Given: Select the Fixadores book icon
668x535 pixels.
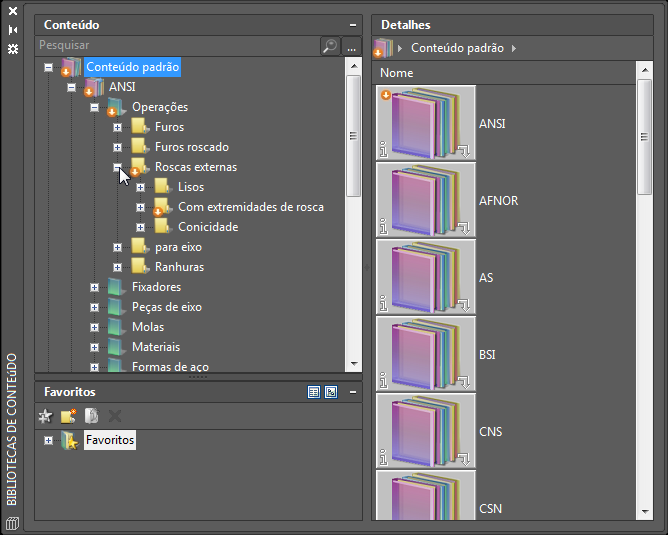Looking at the screenshot, I should (x=117, y=287).
